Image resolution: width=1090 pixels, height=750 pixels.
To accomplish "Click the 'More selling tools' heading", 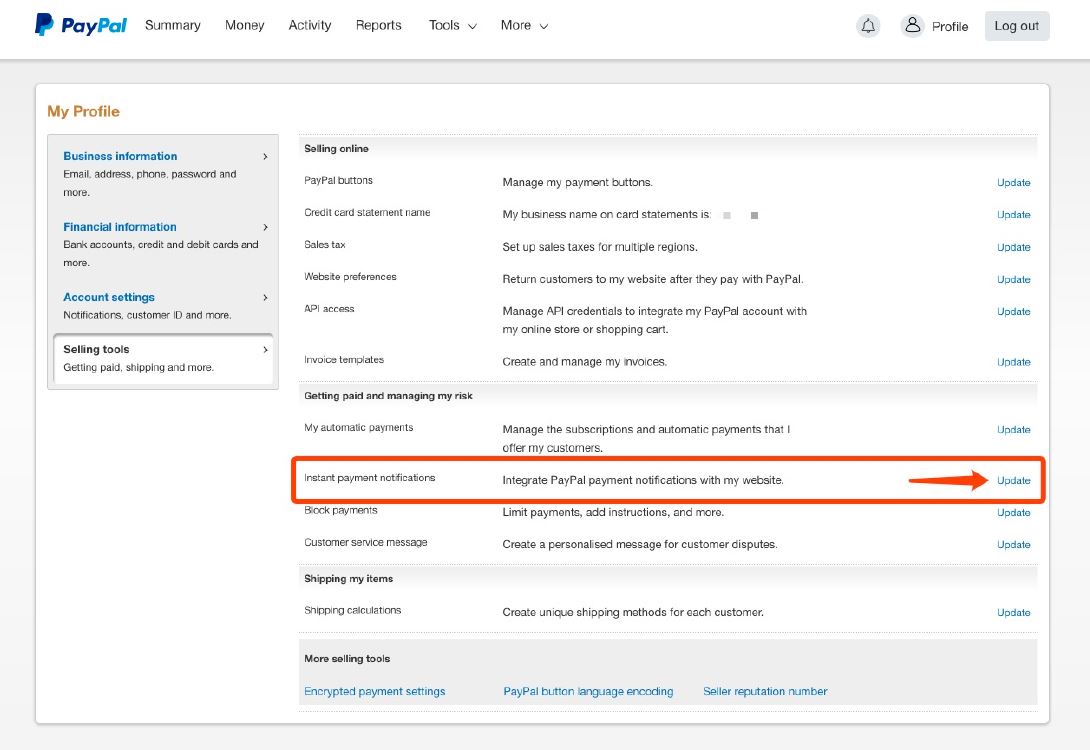I will pos(347,658).
